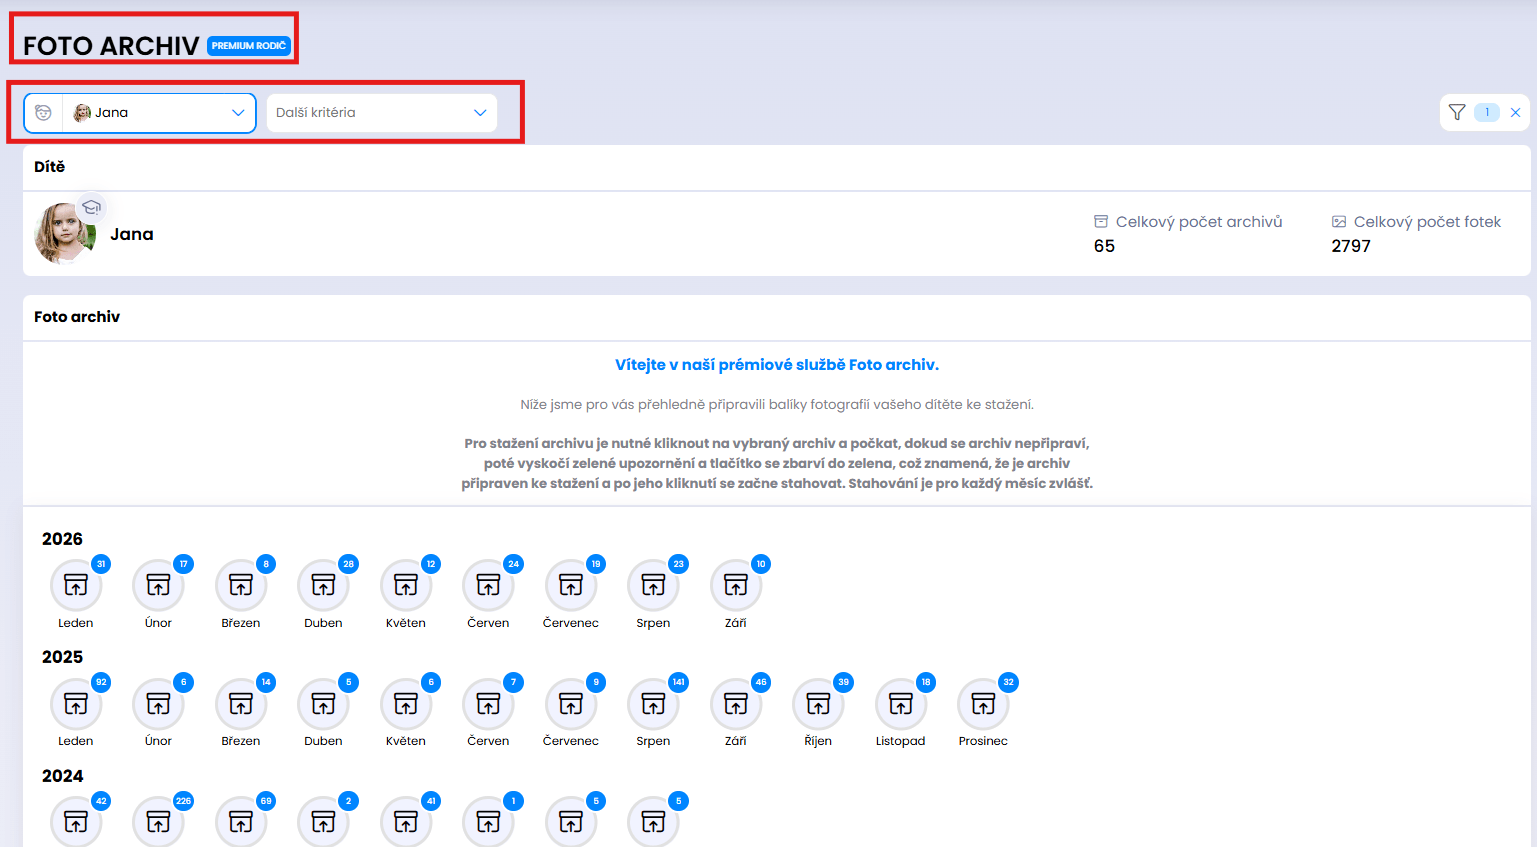Click the chevron in the Další kritéria field
1537x847 pixels.
pyautogui.click(x=480, y=113)
